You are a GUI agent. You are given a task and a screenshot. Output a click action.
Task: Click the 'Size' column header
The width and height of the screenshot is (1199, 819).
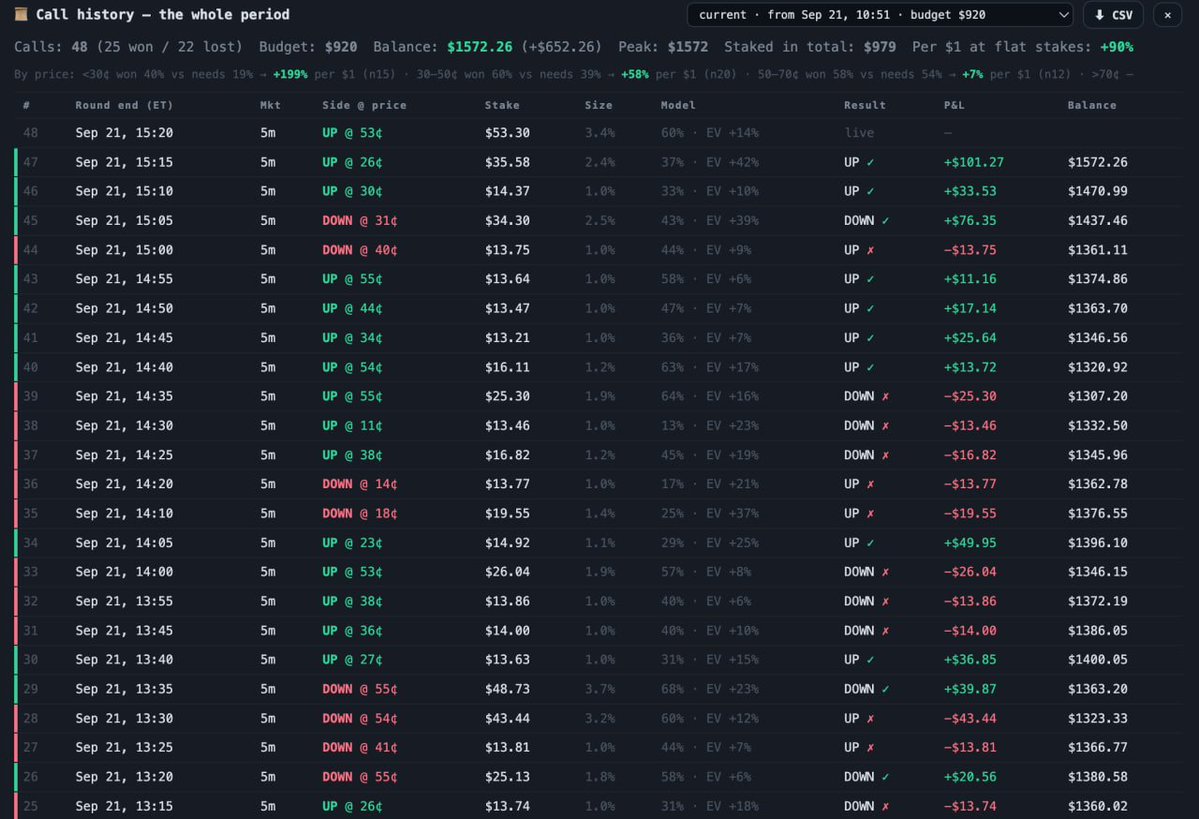pos(598,106)
